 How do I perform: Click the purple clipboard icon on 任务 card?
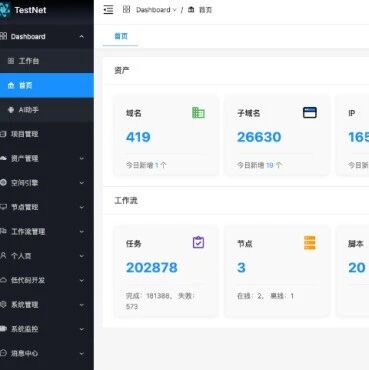tap(198, 242)
